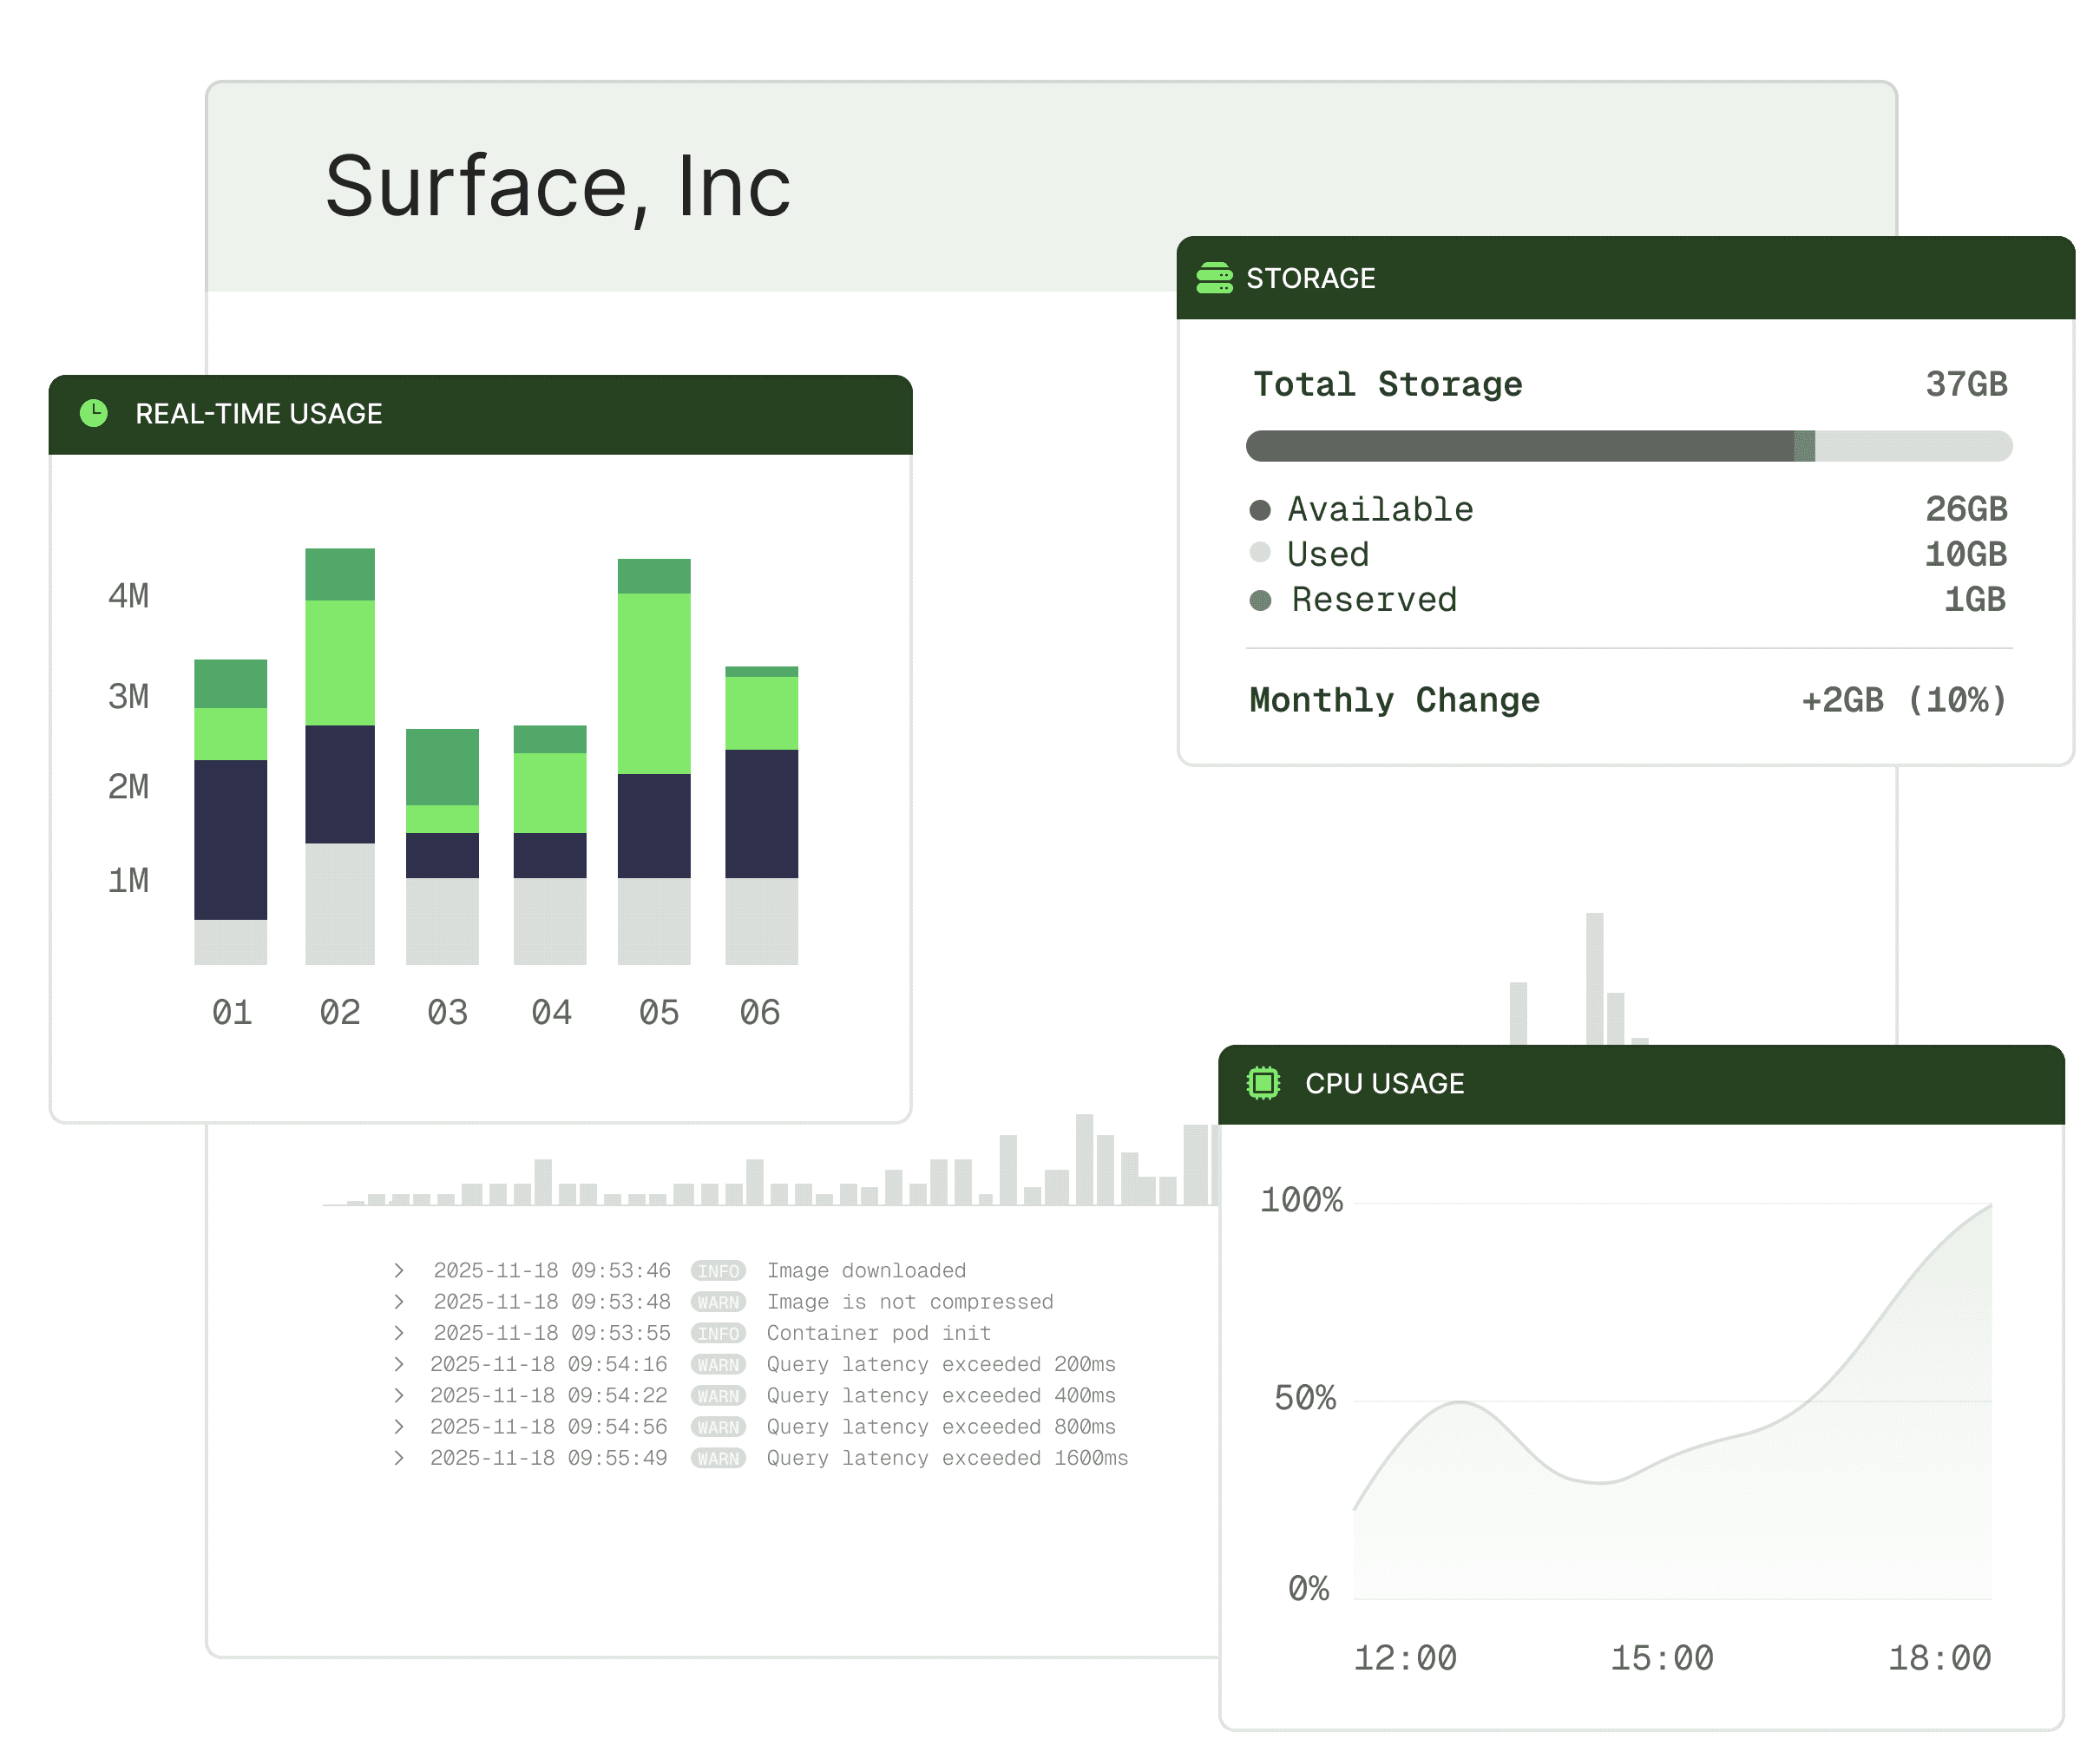Click the CPU chip icon
The width and height of the screenshot is (2100, 1739).
[x=1263, y=1083]
